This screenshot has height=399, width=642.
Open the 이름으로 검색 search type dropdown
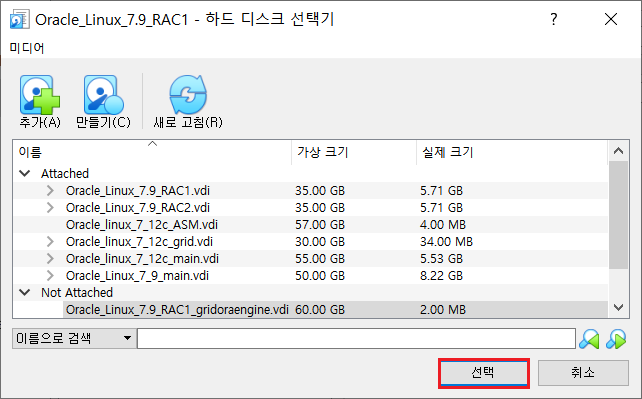pyautogui.click(x=74, y=338)
